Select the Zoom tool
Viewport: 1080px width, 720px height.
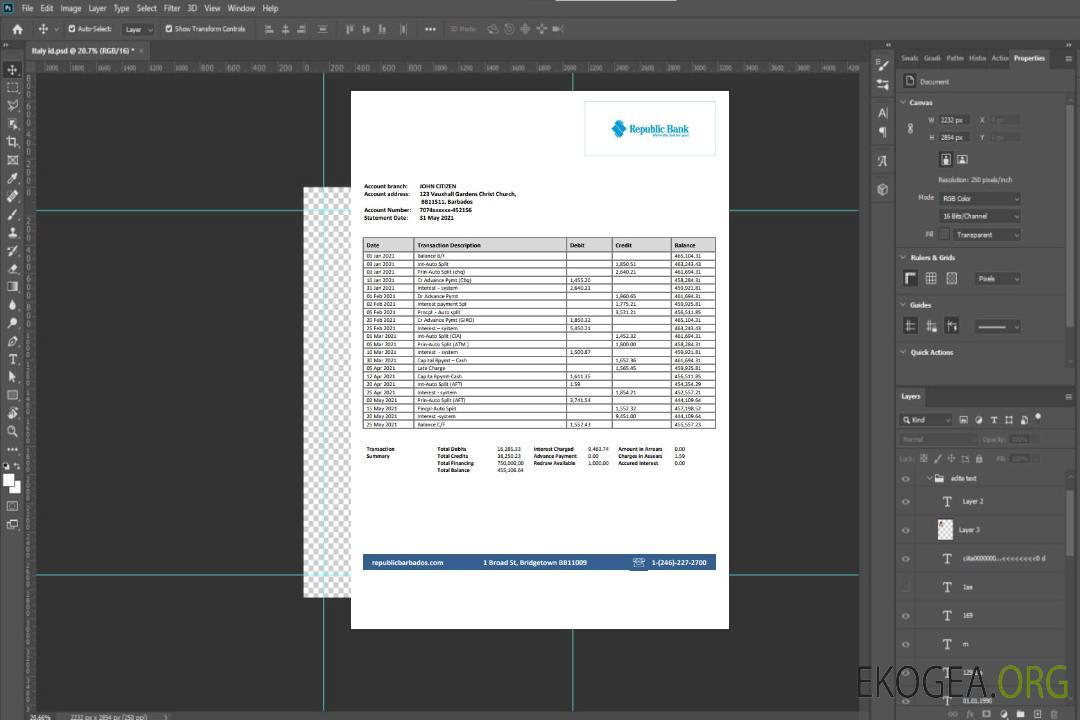[12, 431]
